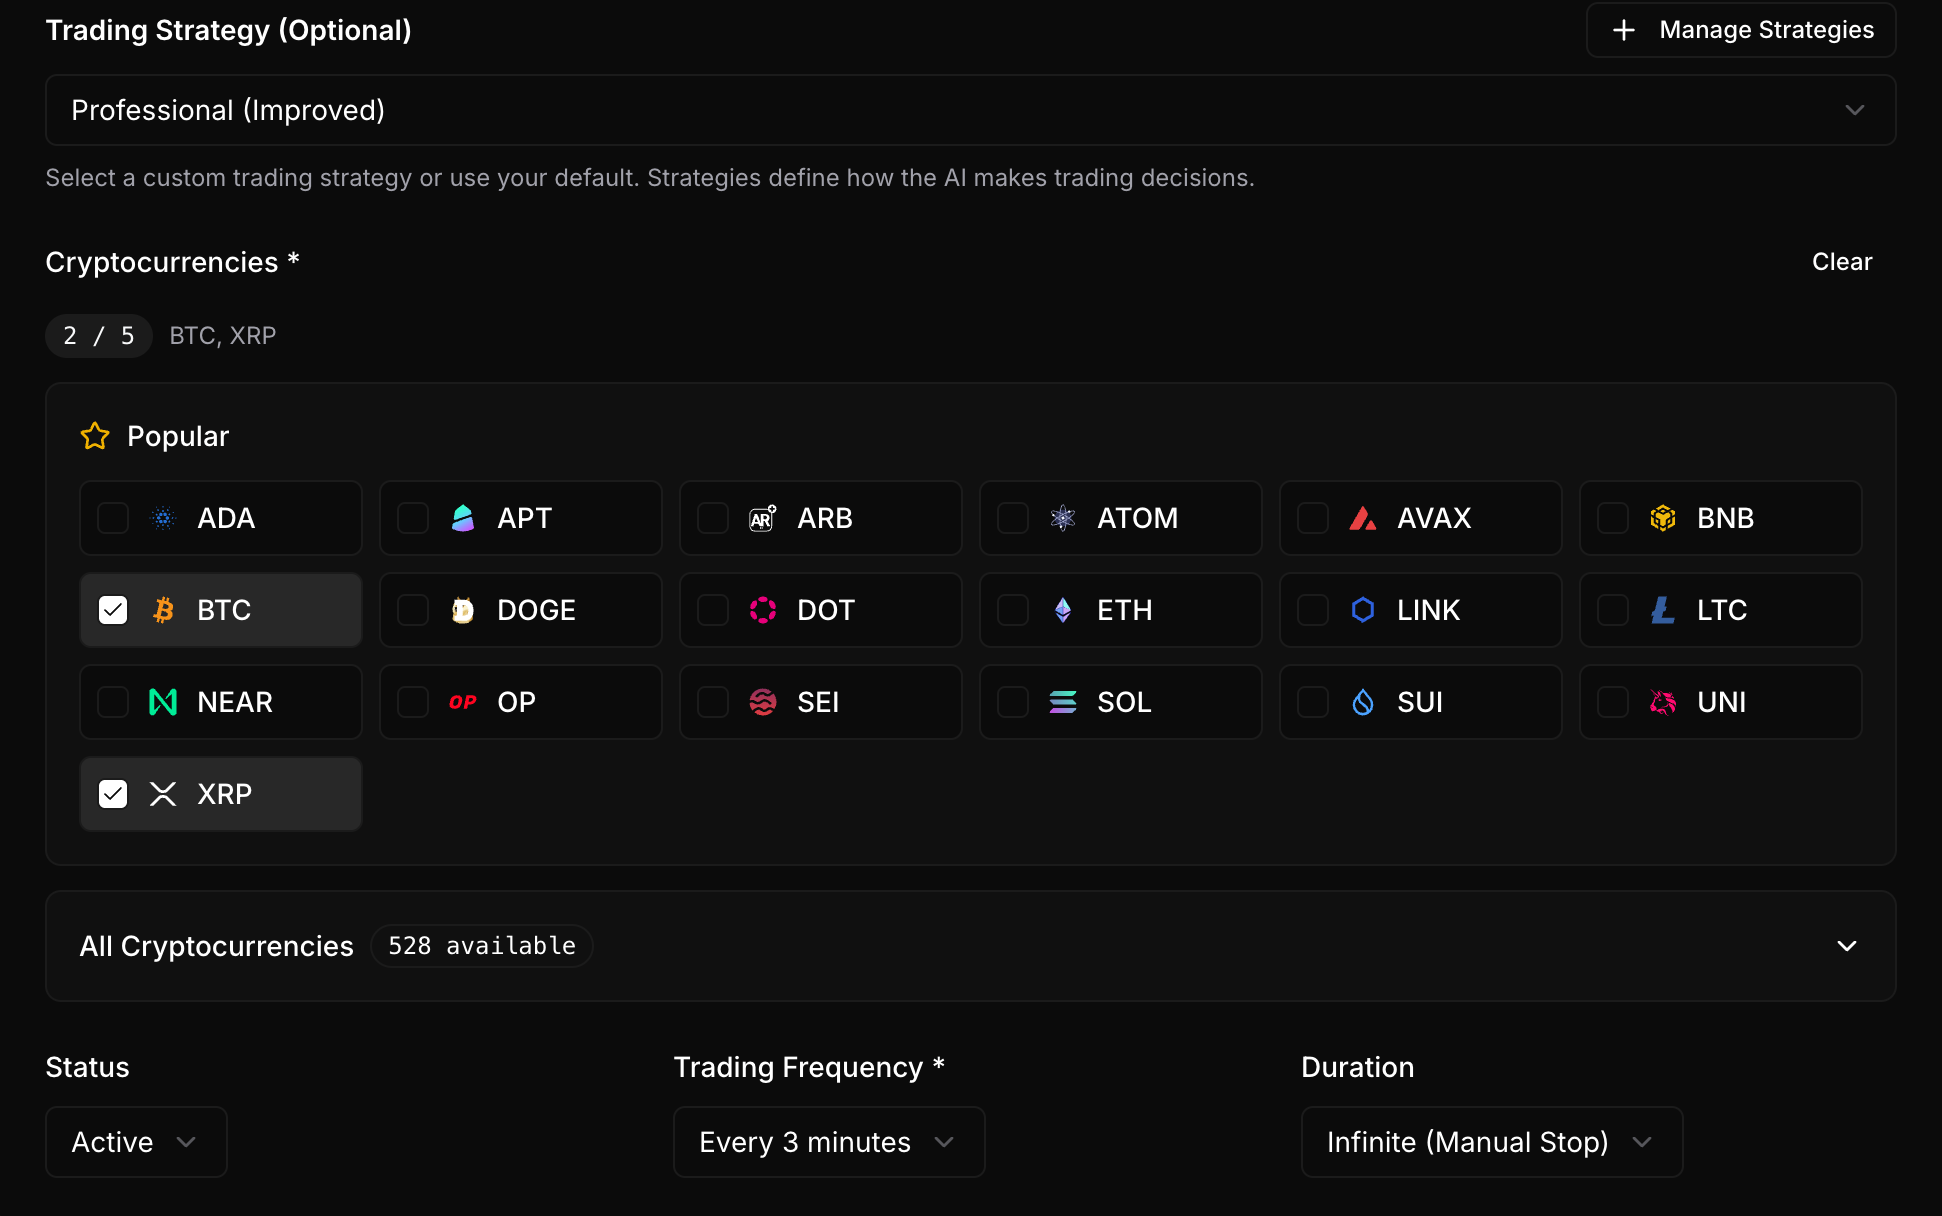Open the Status dropdown set to Active

coord(135,1141)
